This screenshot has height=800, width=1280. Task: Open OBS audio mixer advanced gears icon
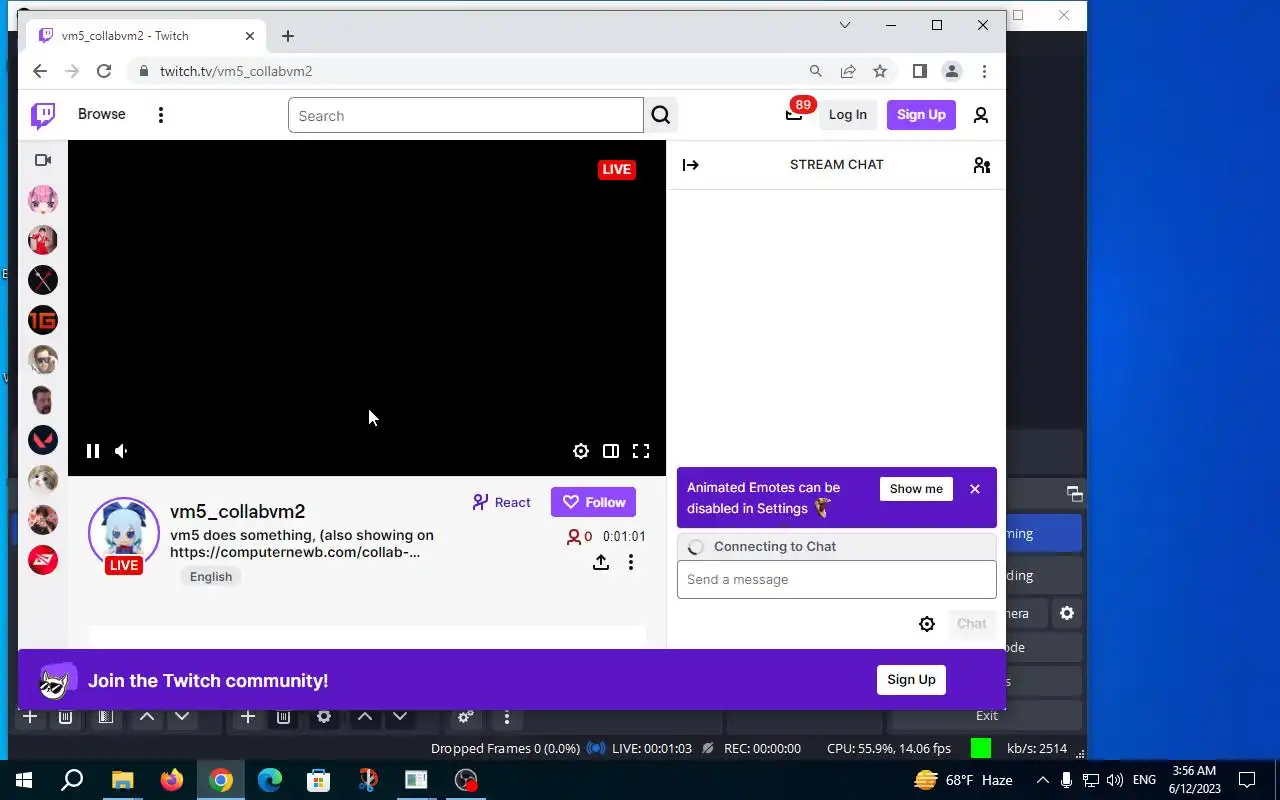click(465, 717)
